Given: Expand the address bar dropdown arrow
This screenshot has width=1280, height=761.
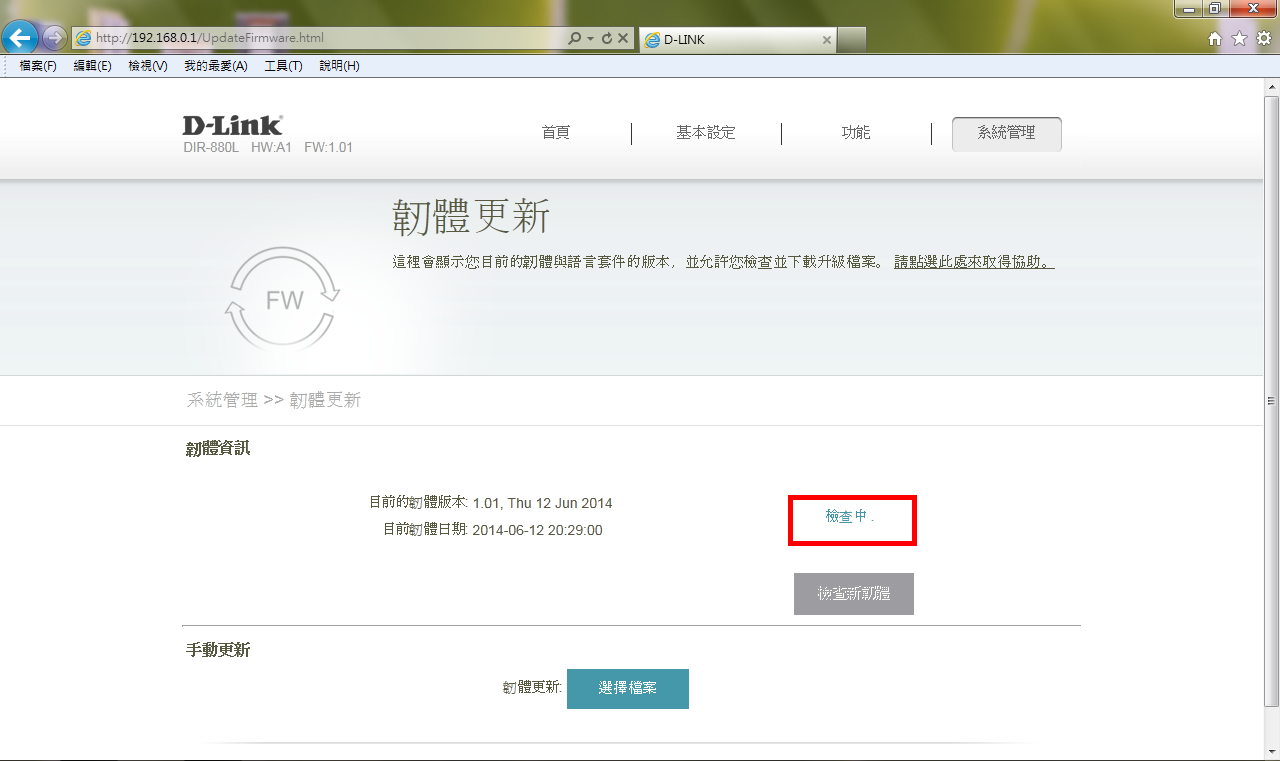Looking at the screenshot, I should coord(590,38).
